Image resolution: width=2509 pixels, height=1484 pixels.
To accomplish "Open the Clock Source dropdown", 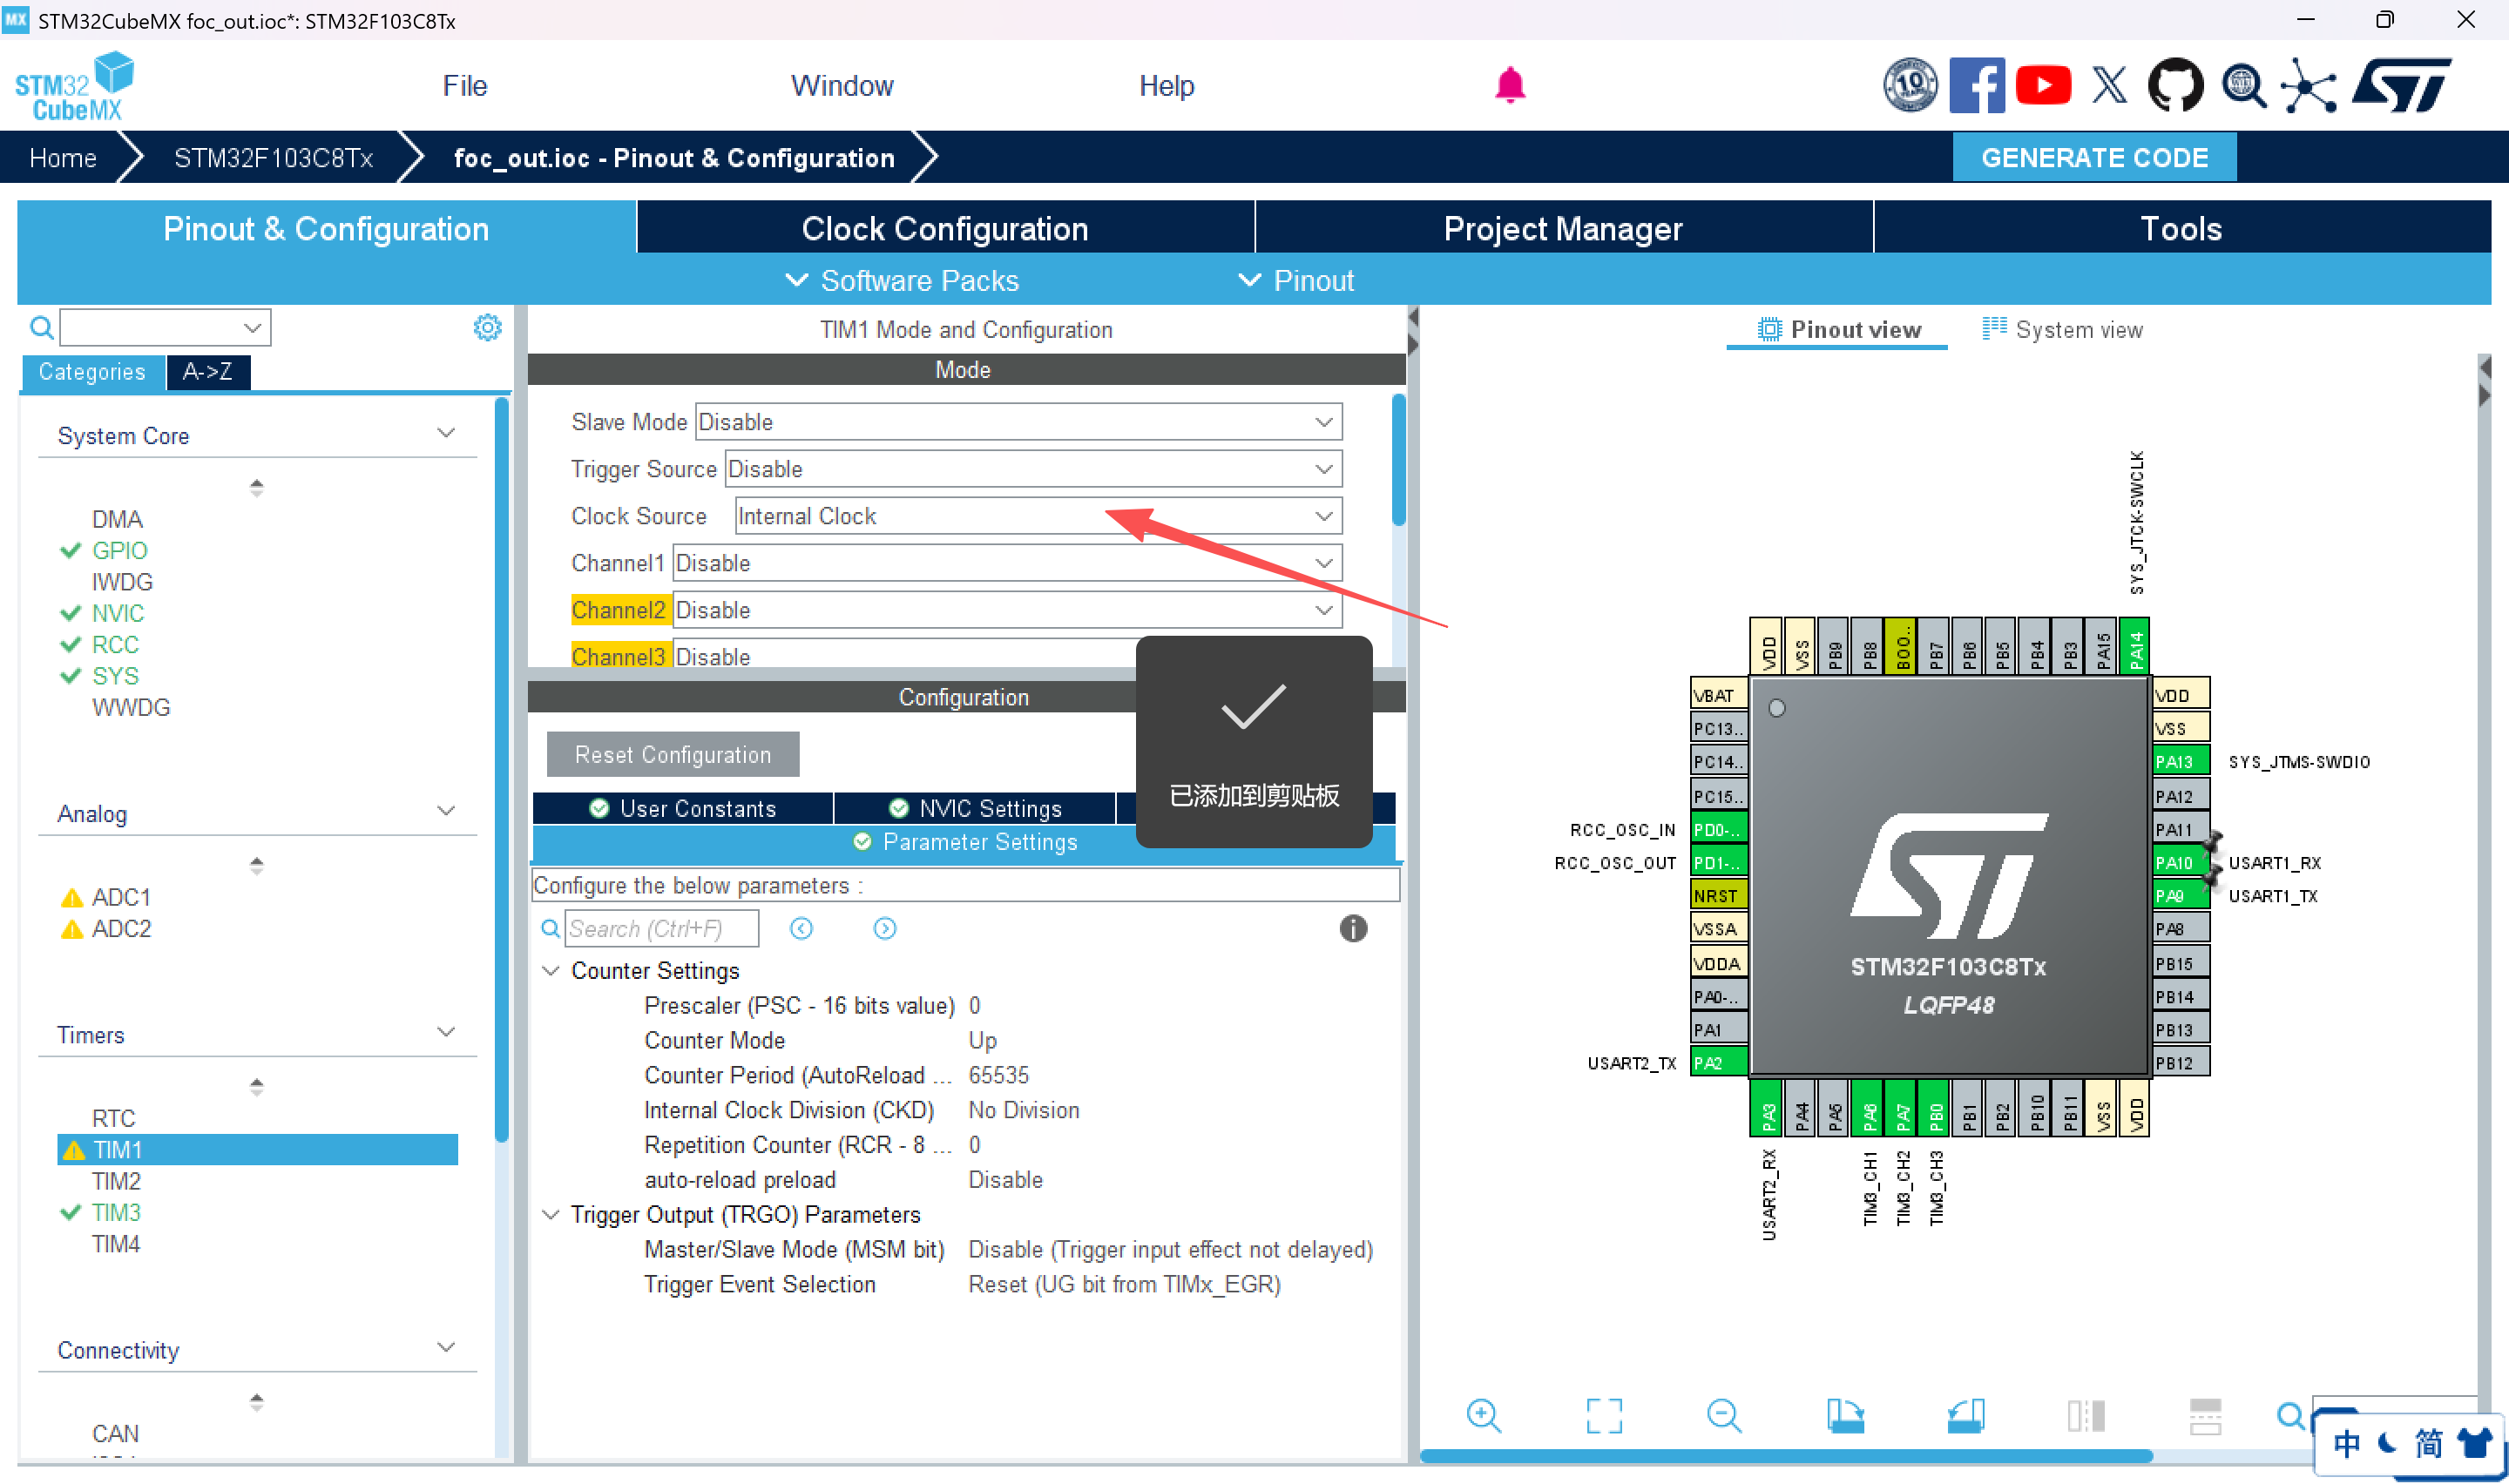I will click(1324, 516).
